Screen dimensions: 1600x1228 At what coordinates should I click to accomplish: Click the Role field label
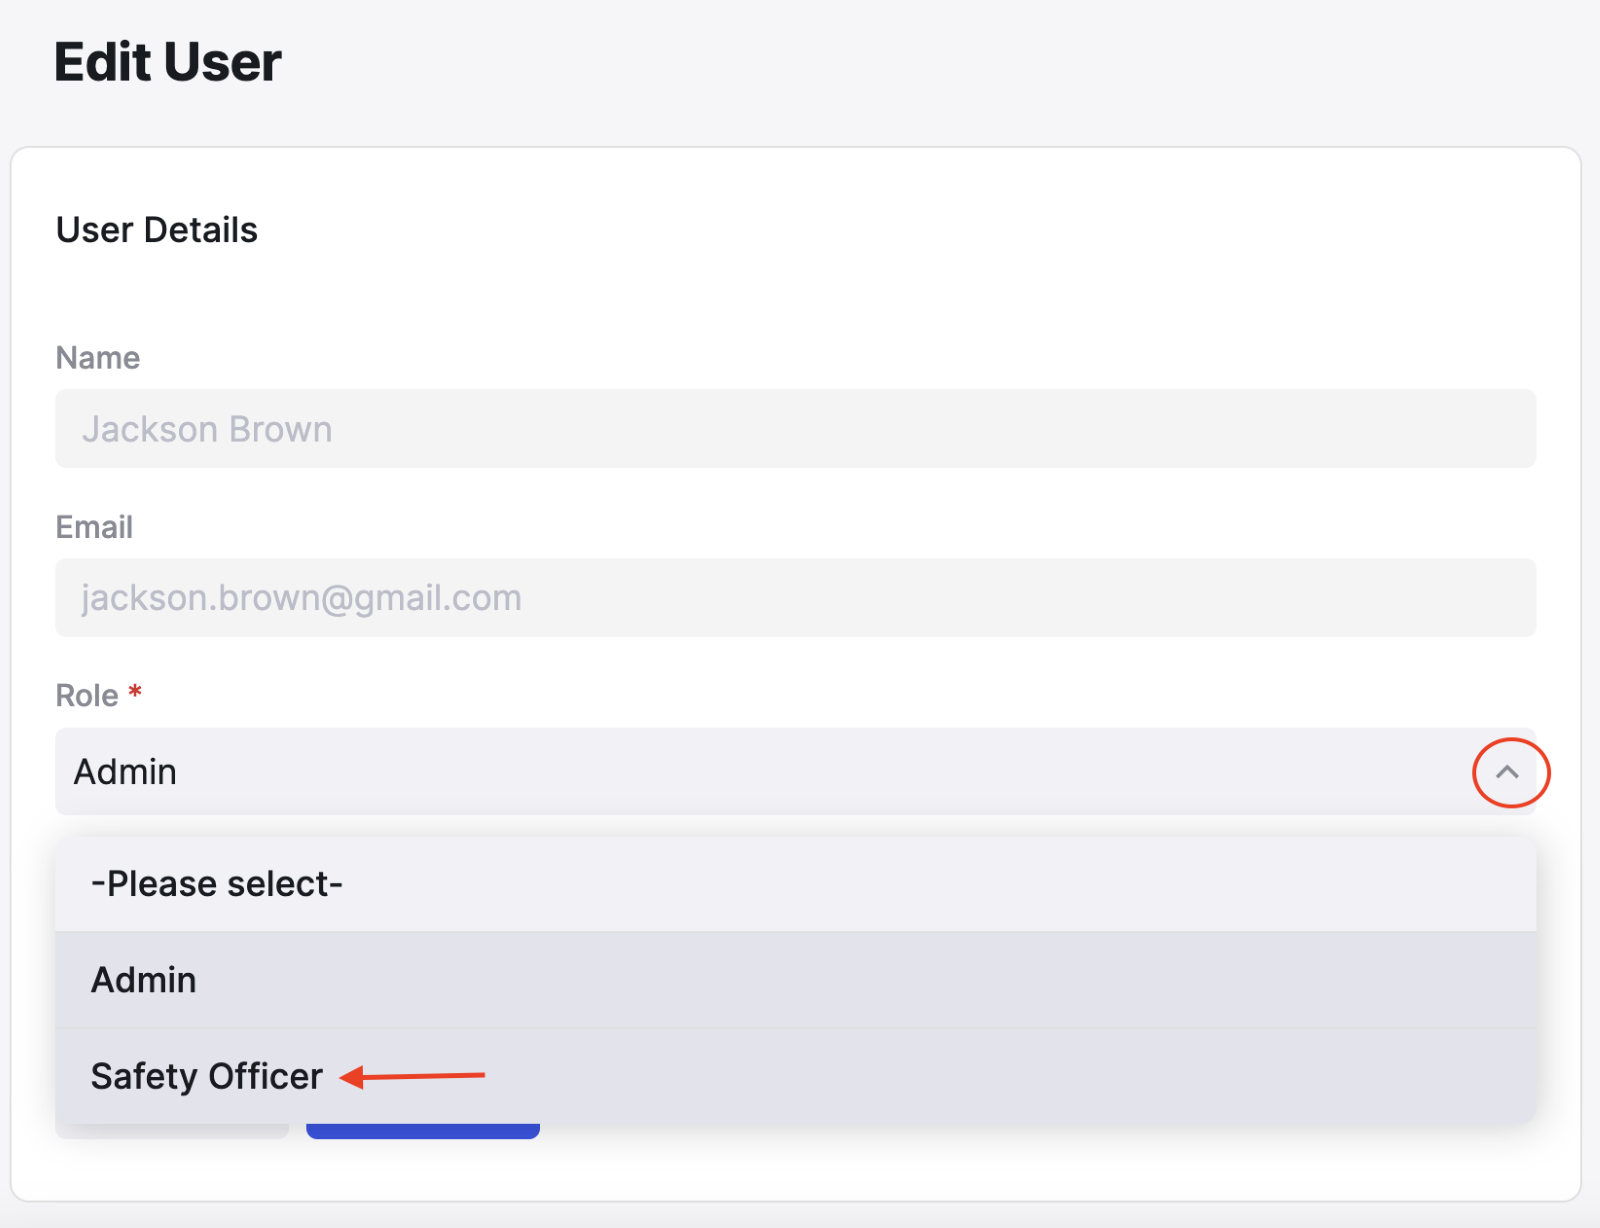pyautogui.click(x=87, y=695)
